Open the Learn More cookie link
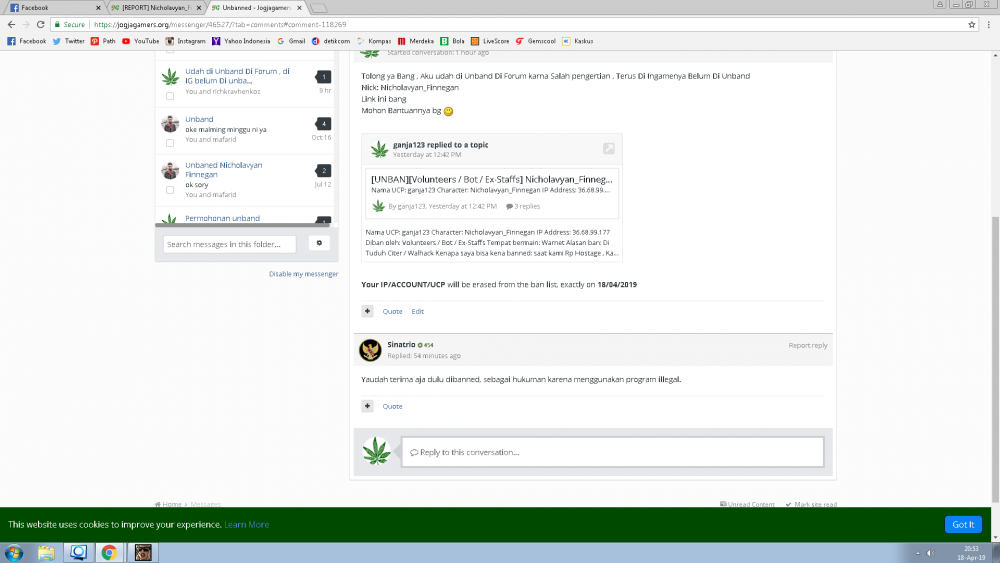 [246, 524]
